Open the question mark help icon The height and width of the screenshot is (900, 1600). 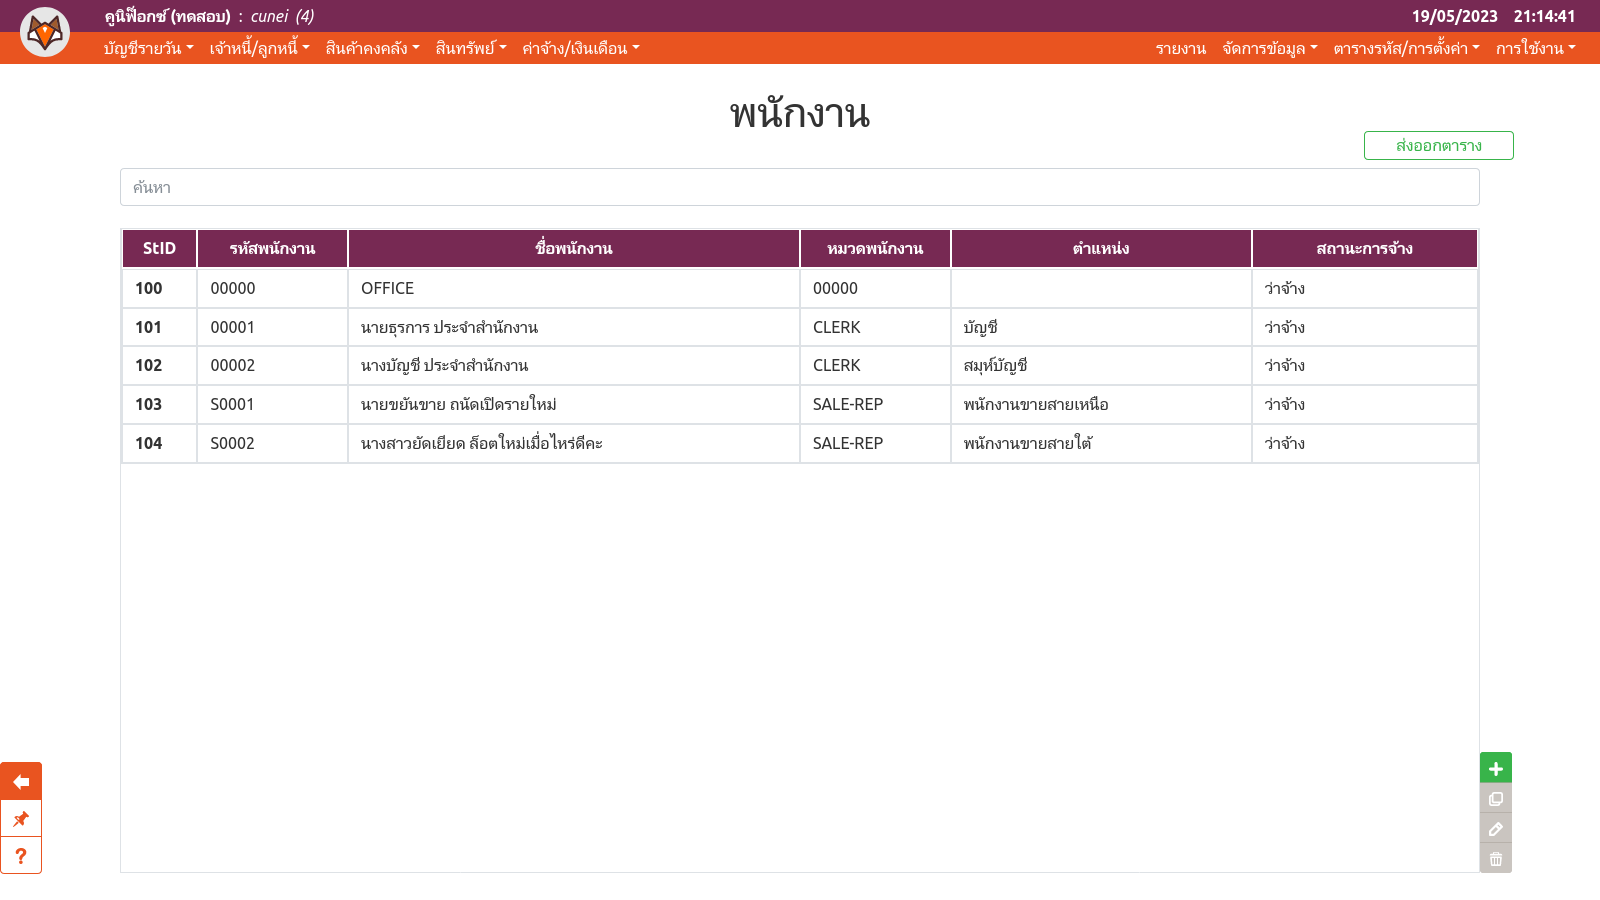point(21,856)
